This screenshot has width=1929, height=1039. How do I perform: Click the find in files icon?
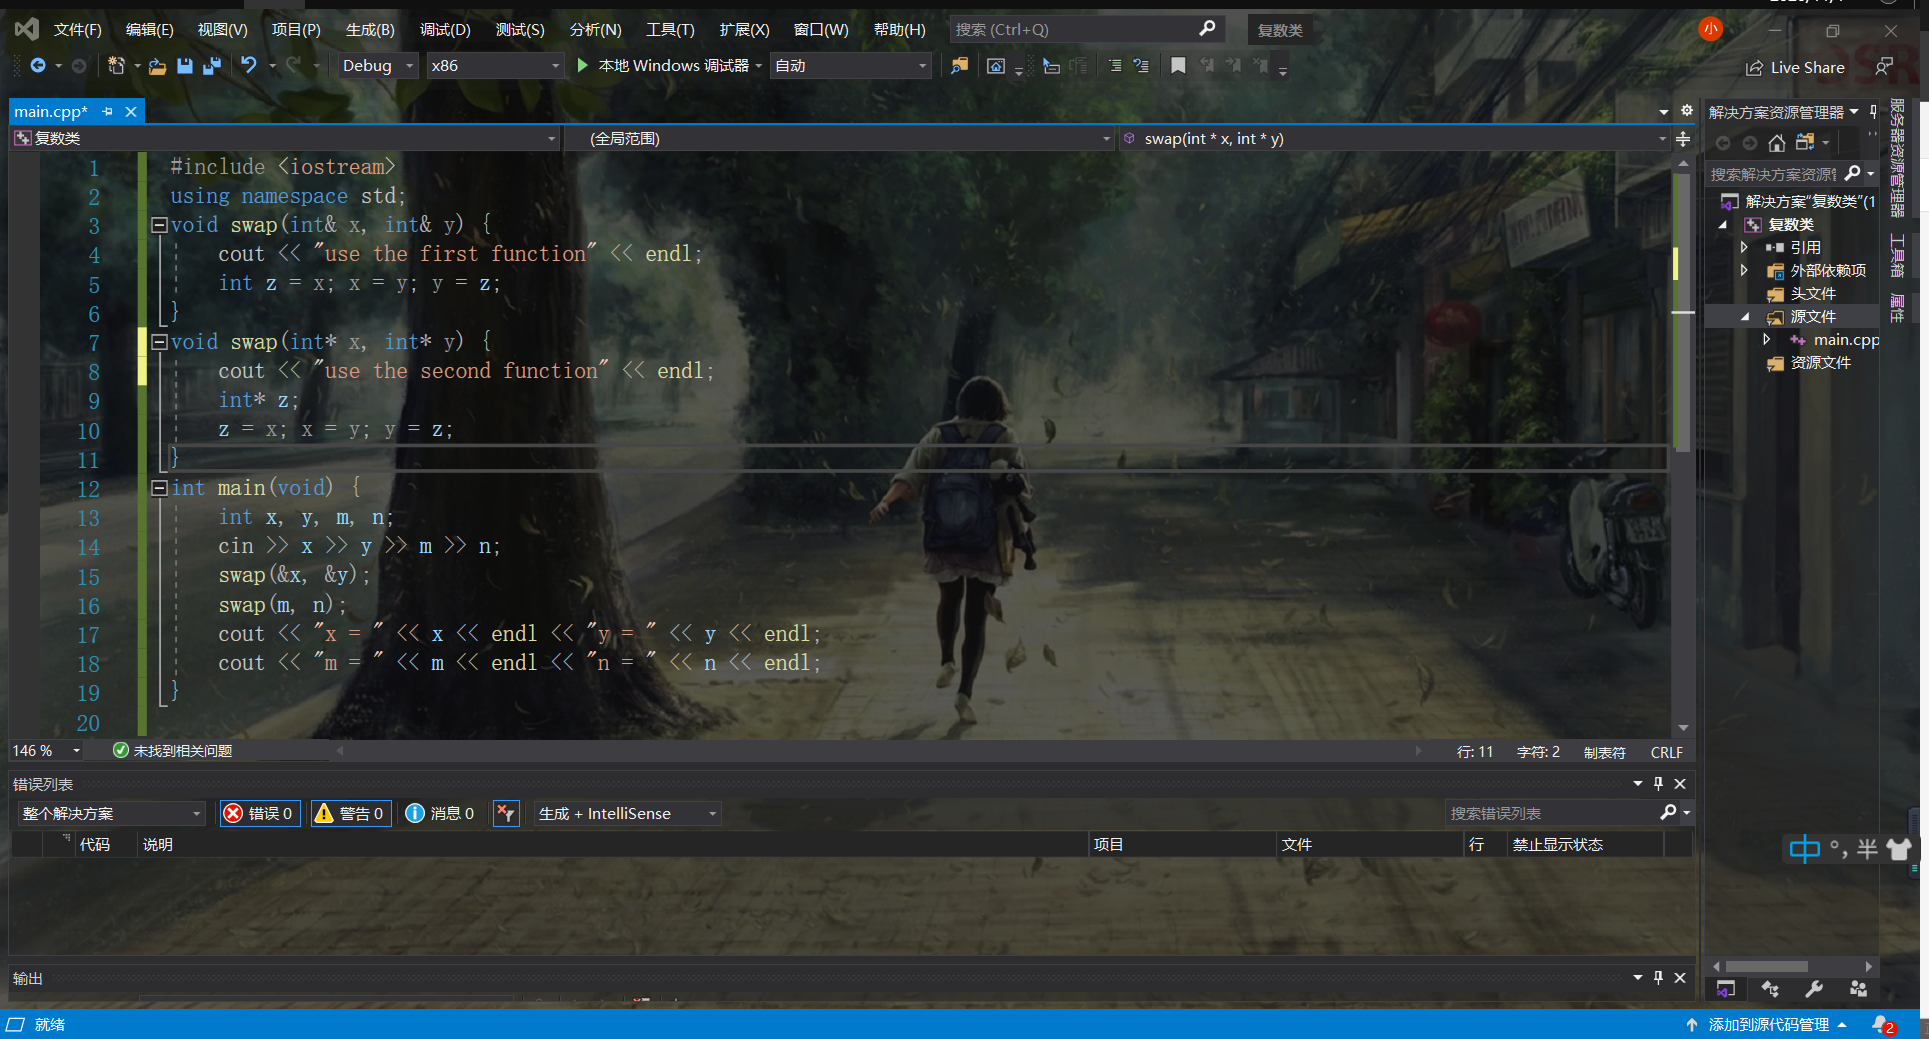[959, 66]
